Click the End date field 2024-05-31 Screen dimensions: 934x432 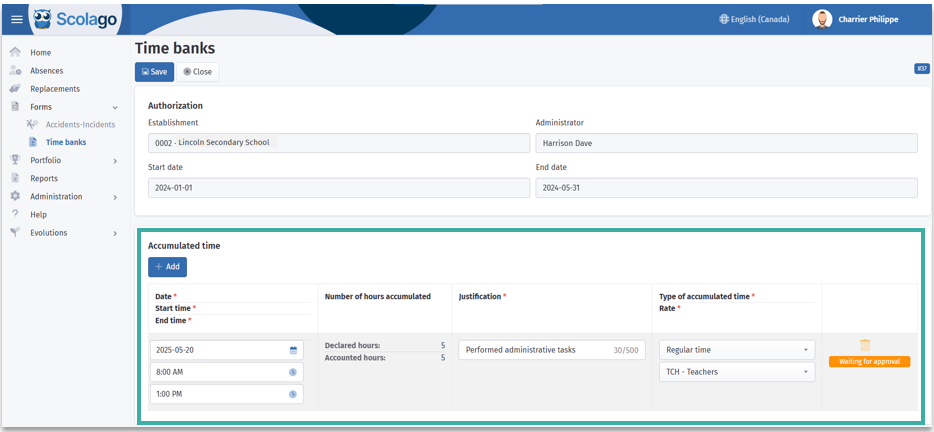coord(726,188)
